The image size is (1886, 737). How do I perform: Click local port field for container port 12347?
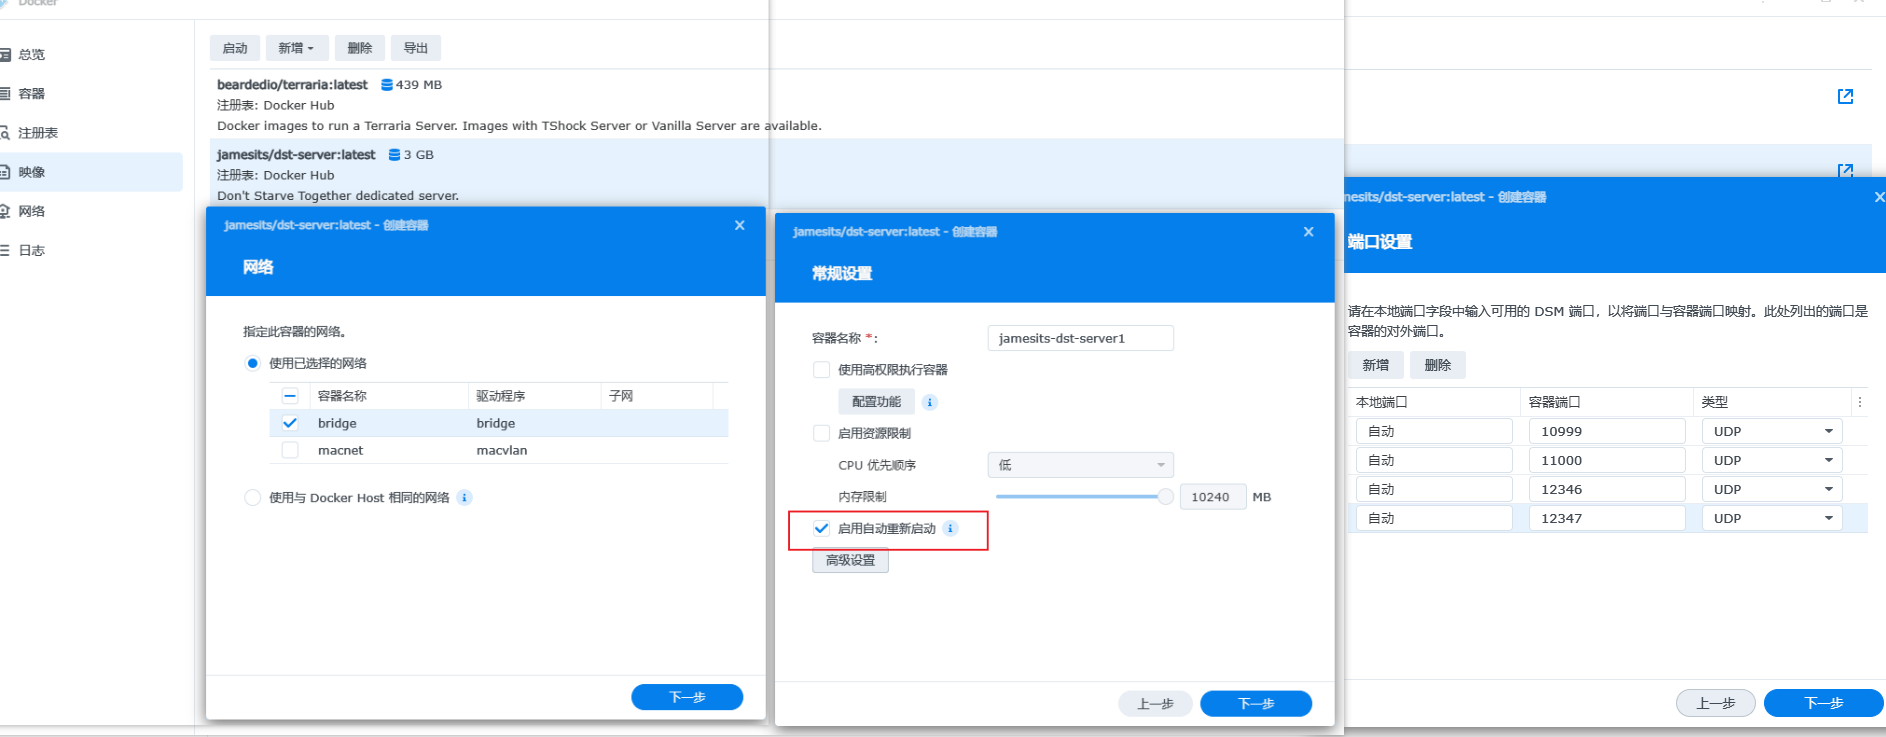(1434, 518)
